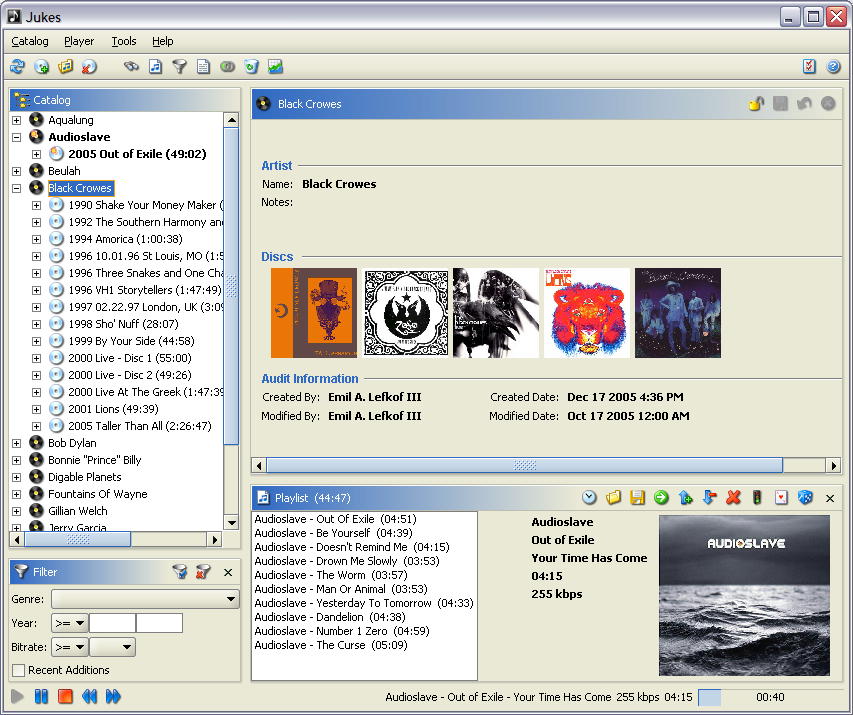Click the red X remove icon in Playlist

[x=733, y=497]
